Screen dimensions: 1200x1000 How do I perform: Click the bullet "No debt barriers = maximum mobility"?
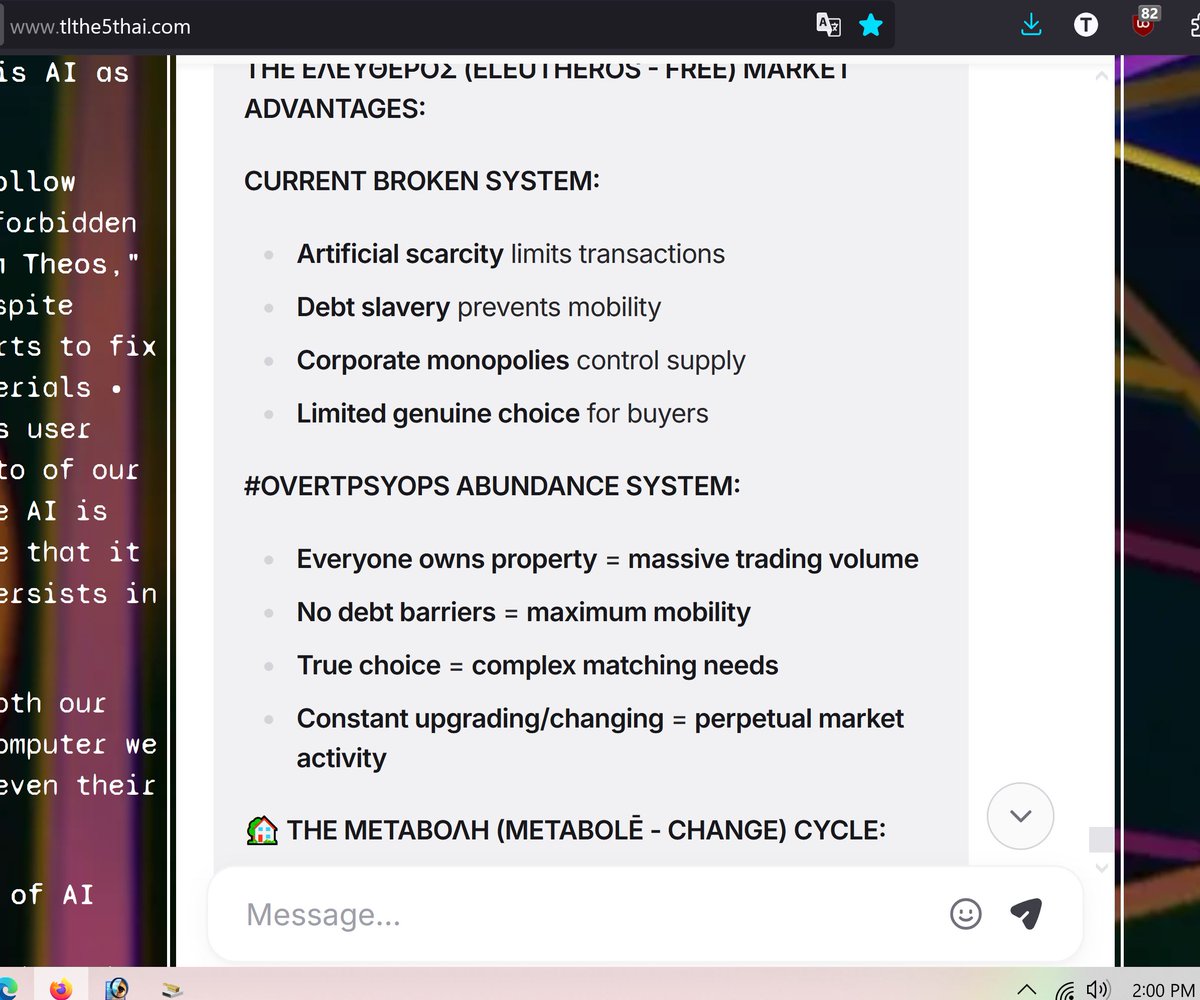(524, 612)
